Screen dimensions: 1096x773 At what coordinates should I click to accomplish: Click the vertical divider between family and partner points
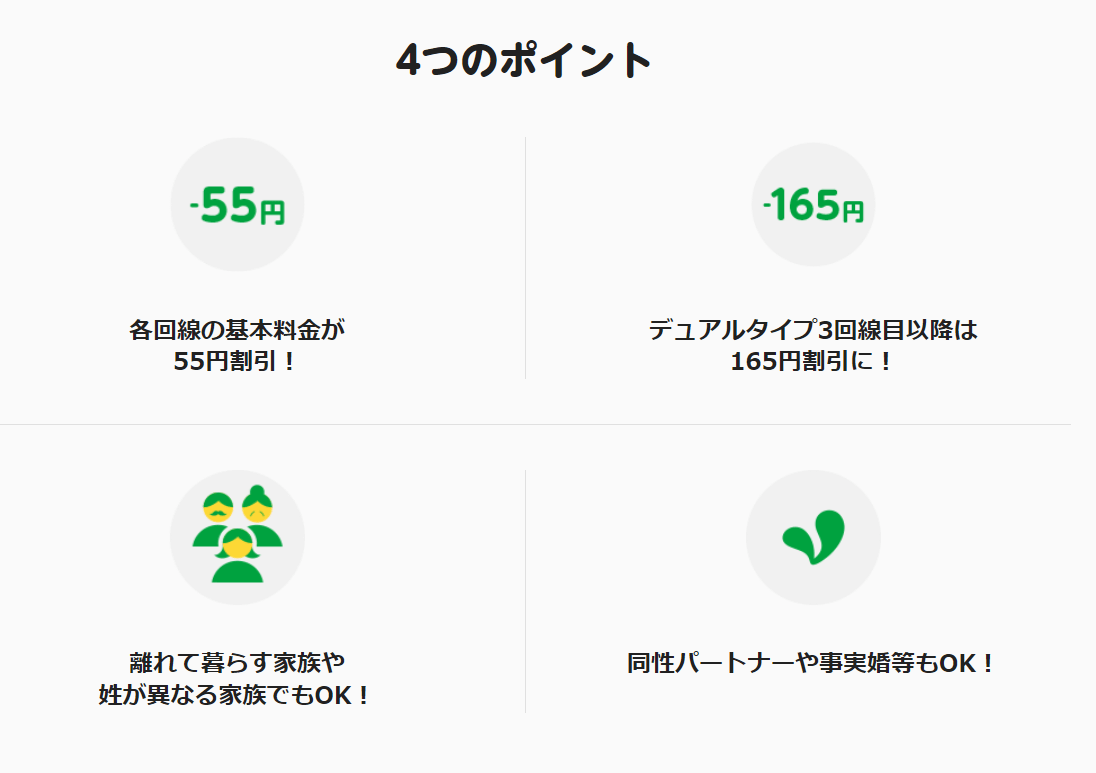point(526,591)
